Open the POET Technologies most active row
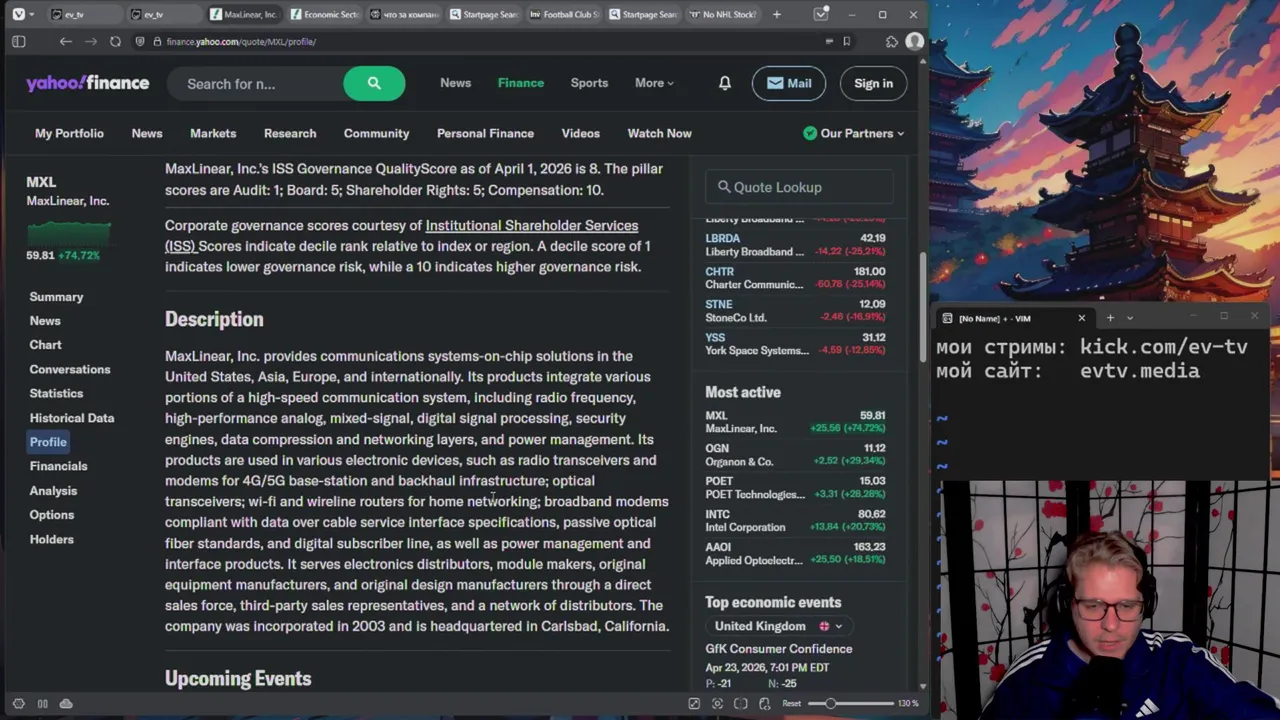 click(795, 487)
